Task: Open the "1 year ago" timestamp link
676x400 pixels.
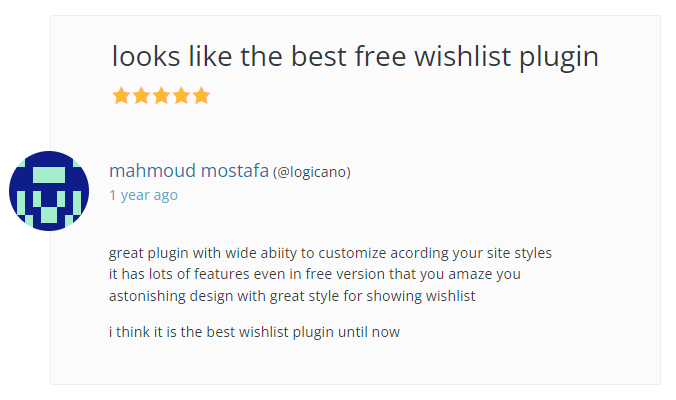Action: coord(143,195)
